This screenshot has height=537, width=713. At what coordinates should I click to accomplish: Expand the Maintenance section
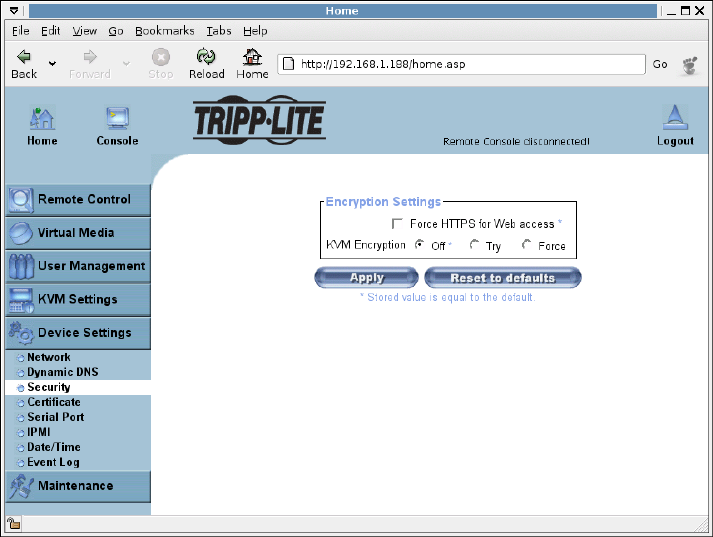click(x=78, y=486)
